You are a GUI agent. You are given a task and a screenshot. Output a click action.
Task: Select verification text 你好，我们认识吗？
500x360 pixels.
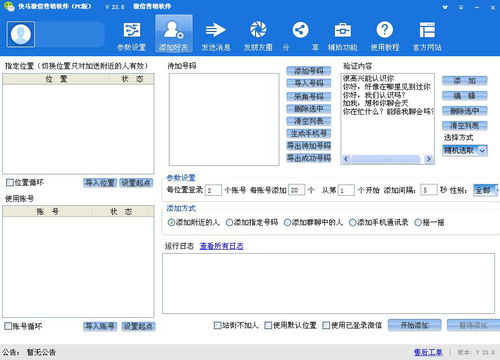click(x=374, y=95)
